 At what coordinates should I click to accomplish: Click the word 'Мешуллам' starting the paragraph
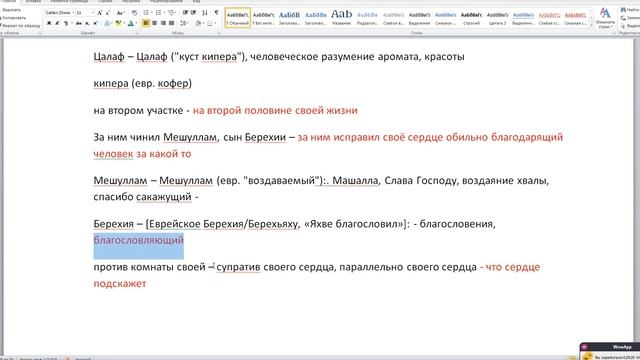[x=120, y=180]
